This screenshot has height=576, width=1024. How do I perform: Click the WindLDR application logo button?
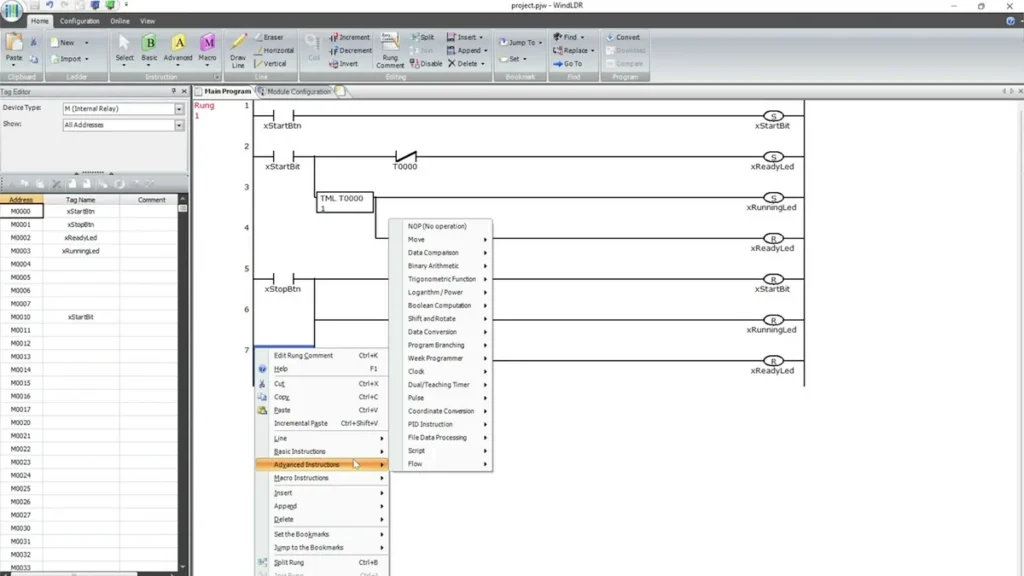click(12, 11)
